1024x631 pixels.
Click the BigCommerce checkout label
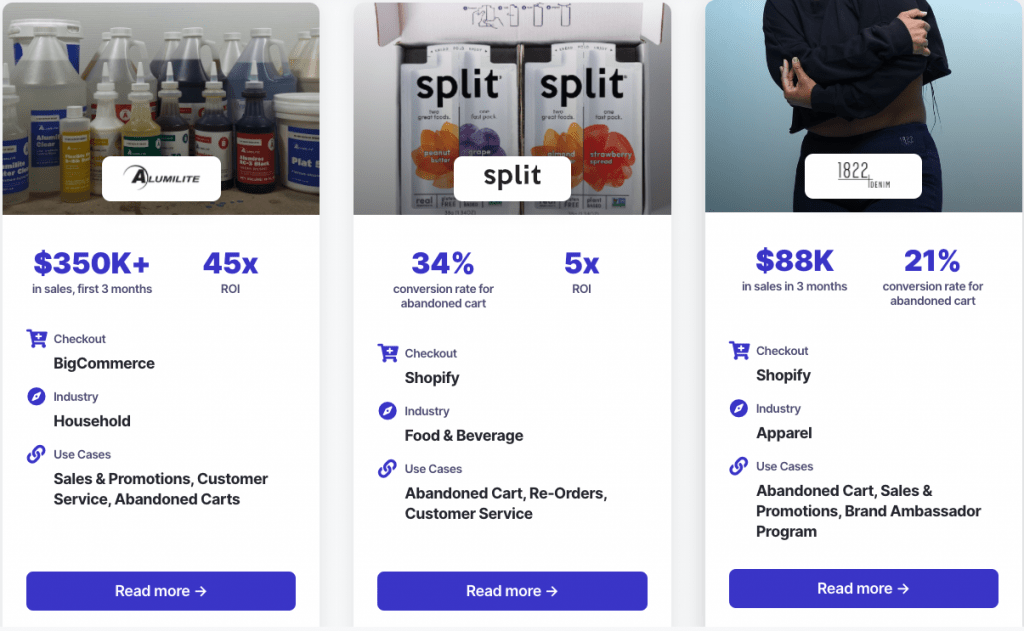click(104, 363)
